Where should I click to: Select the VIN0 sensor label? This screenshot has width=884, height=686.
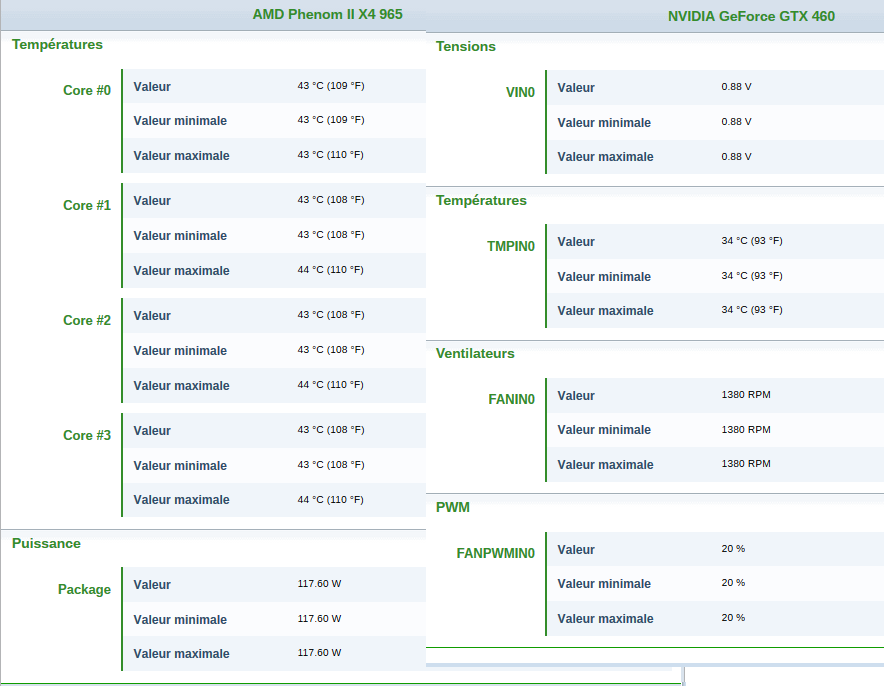(x=520, y=92)
